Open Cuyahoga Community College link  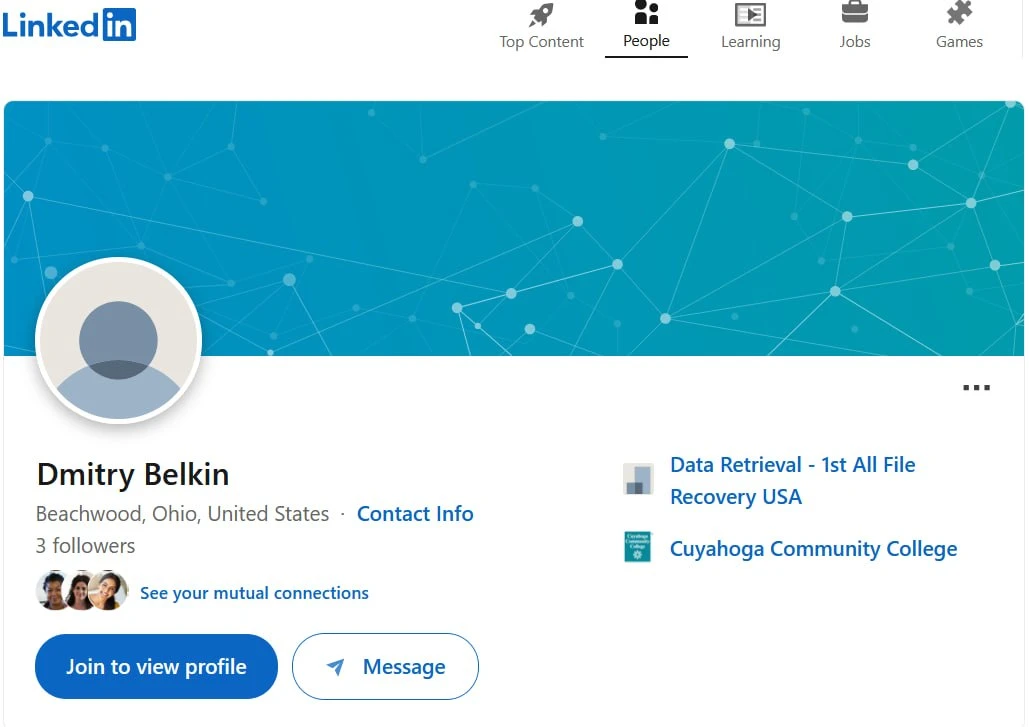coord(813,549)
